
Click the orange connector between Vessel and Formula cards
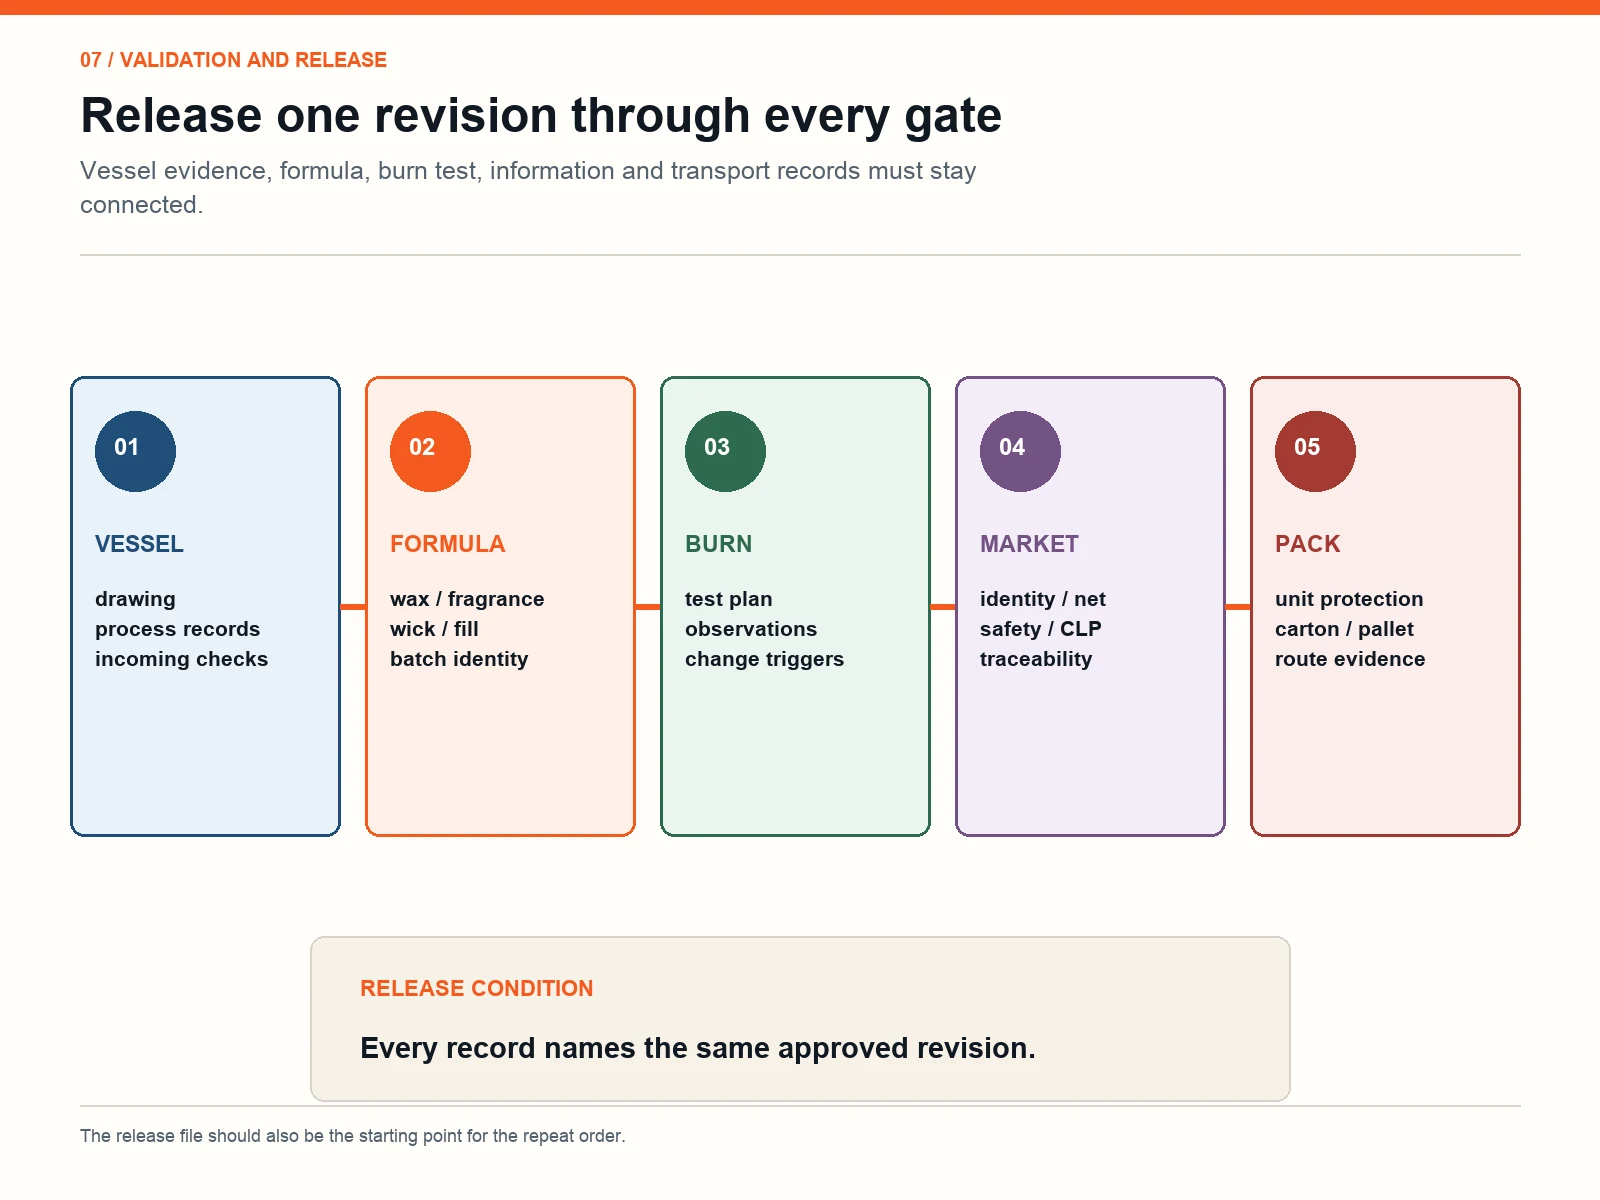(353, 607)
